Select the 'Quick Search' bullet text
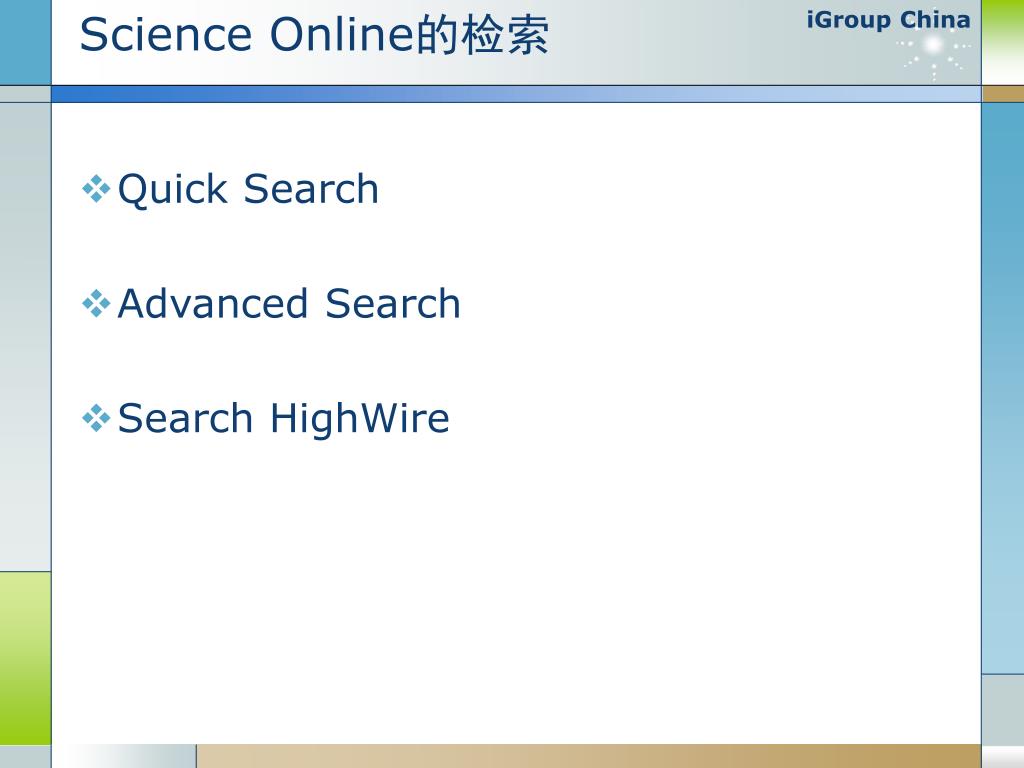The height and width of the screenshot is (768, 1024). click(x=248, y=189)
